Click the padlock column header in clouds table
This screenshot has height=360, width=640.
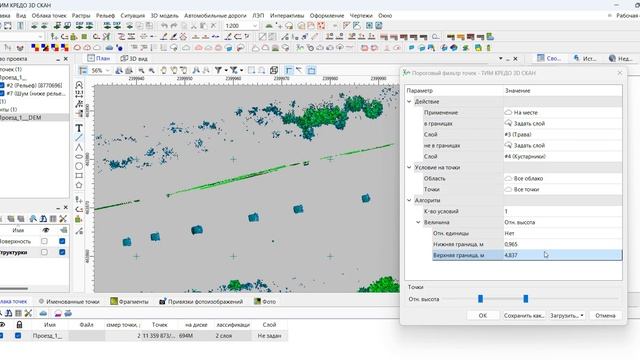pyautogui.click(x=19, y=324)
